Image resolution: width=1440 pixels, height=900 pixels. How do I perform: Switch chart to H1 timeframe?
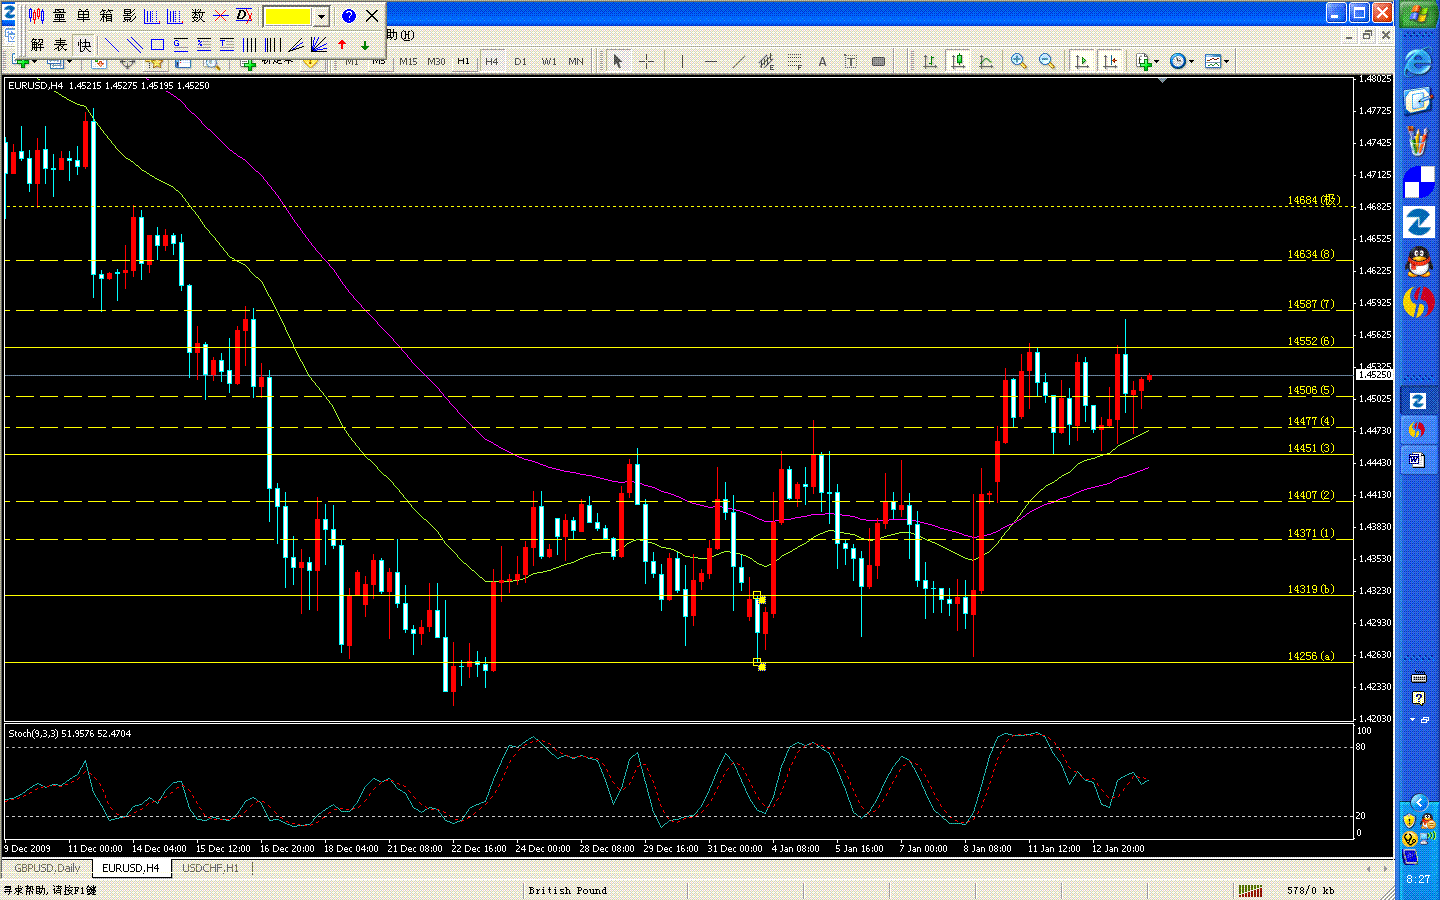coord(463,62)
